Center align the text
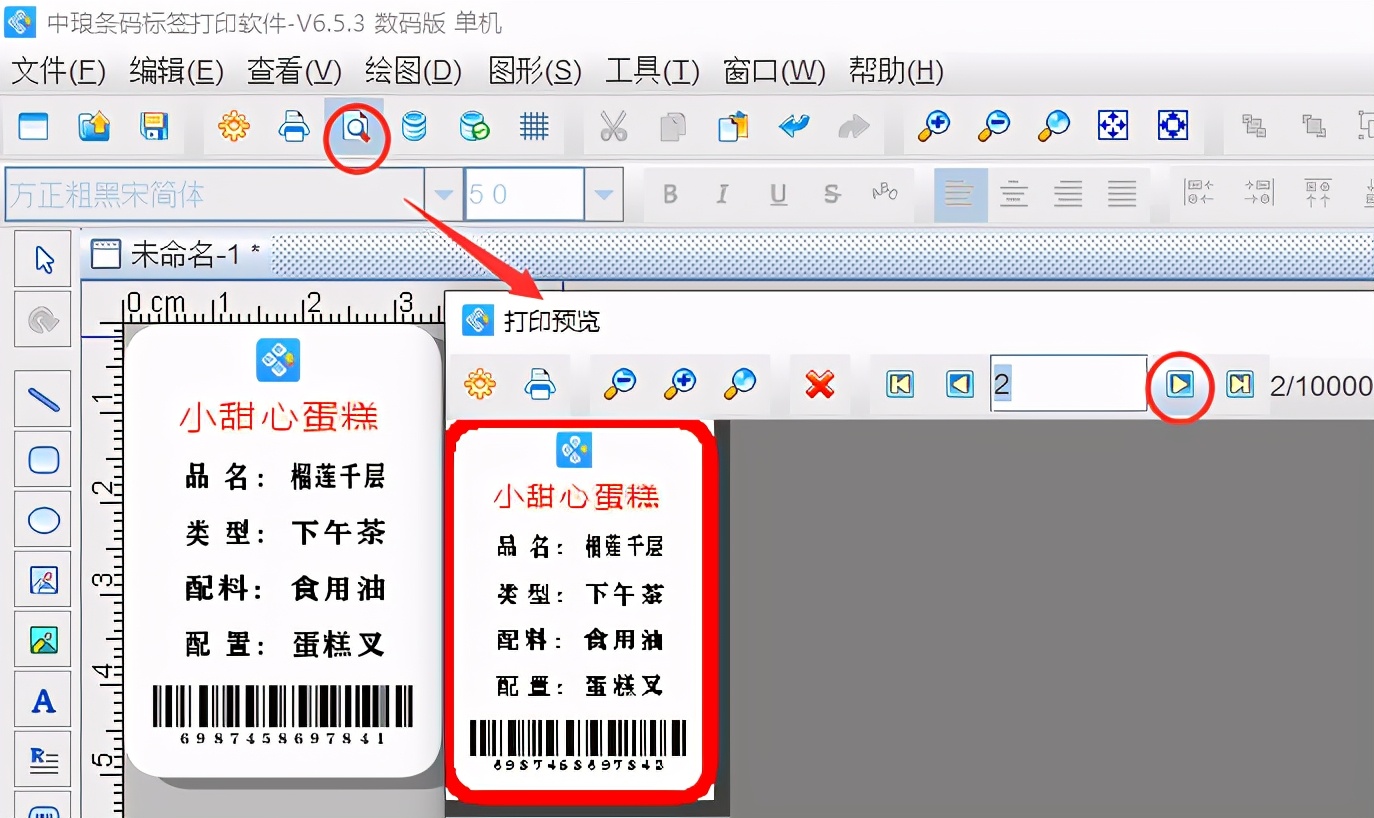This screenshot has height=818, width=1374. coord(1014,195)
